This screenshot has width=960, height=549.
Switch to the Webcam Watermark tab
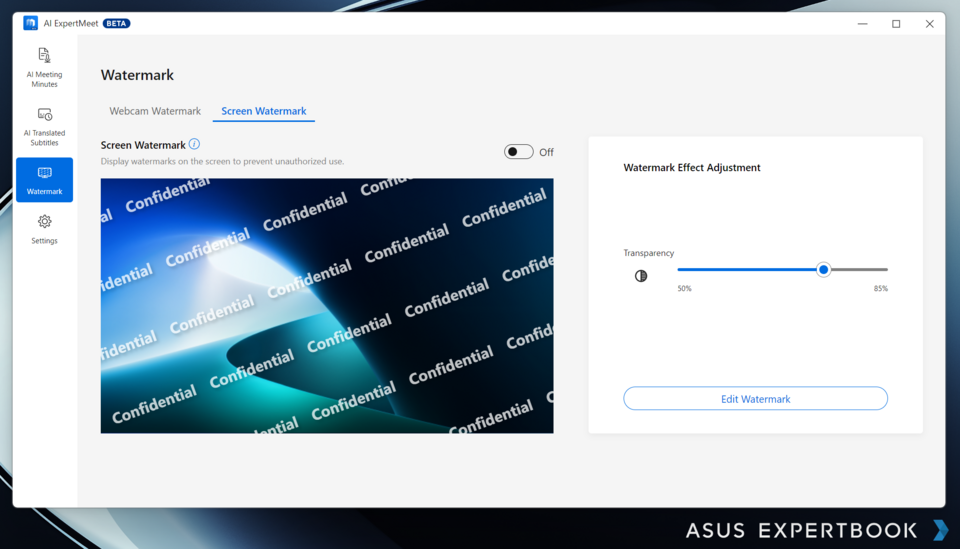pyautogui.click(x=155, y=111)
